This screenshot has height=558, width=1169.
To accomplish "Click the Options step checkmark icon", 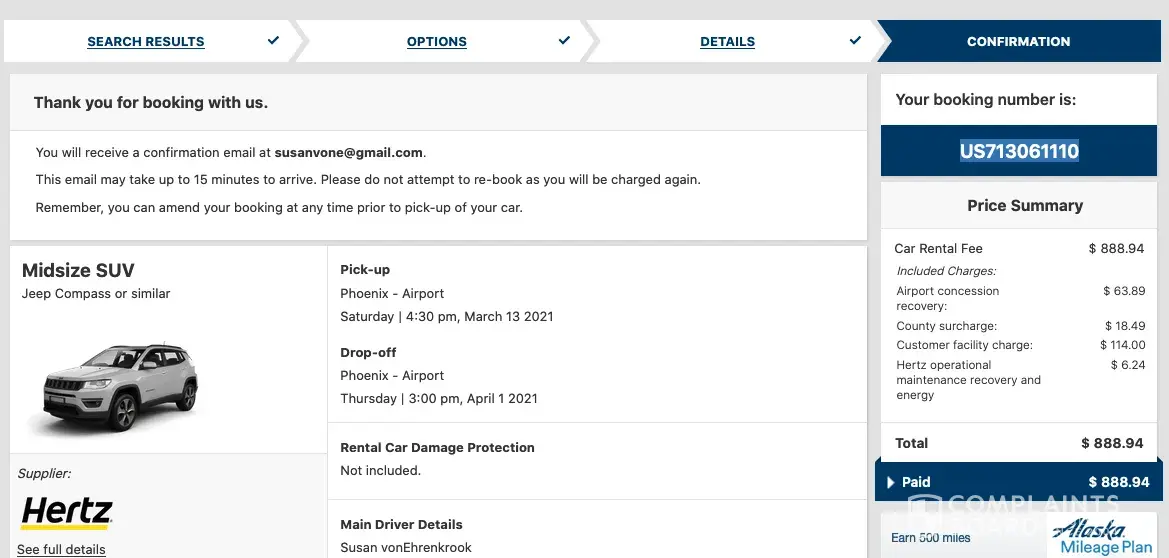I will pos(564,41).
